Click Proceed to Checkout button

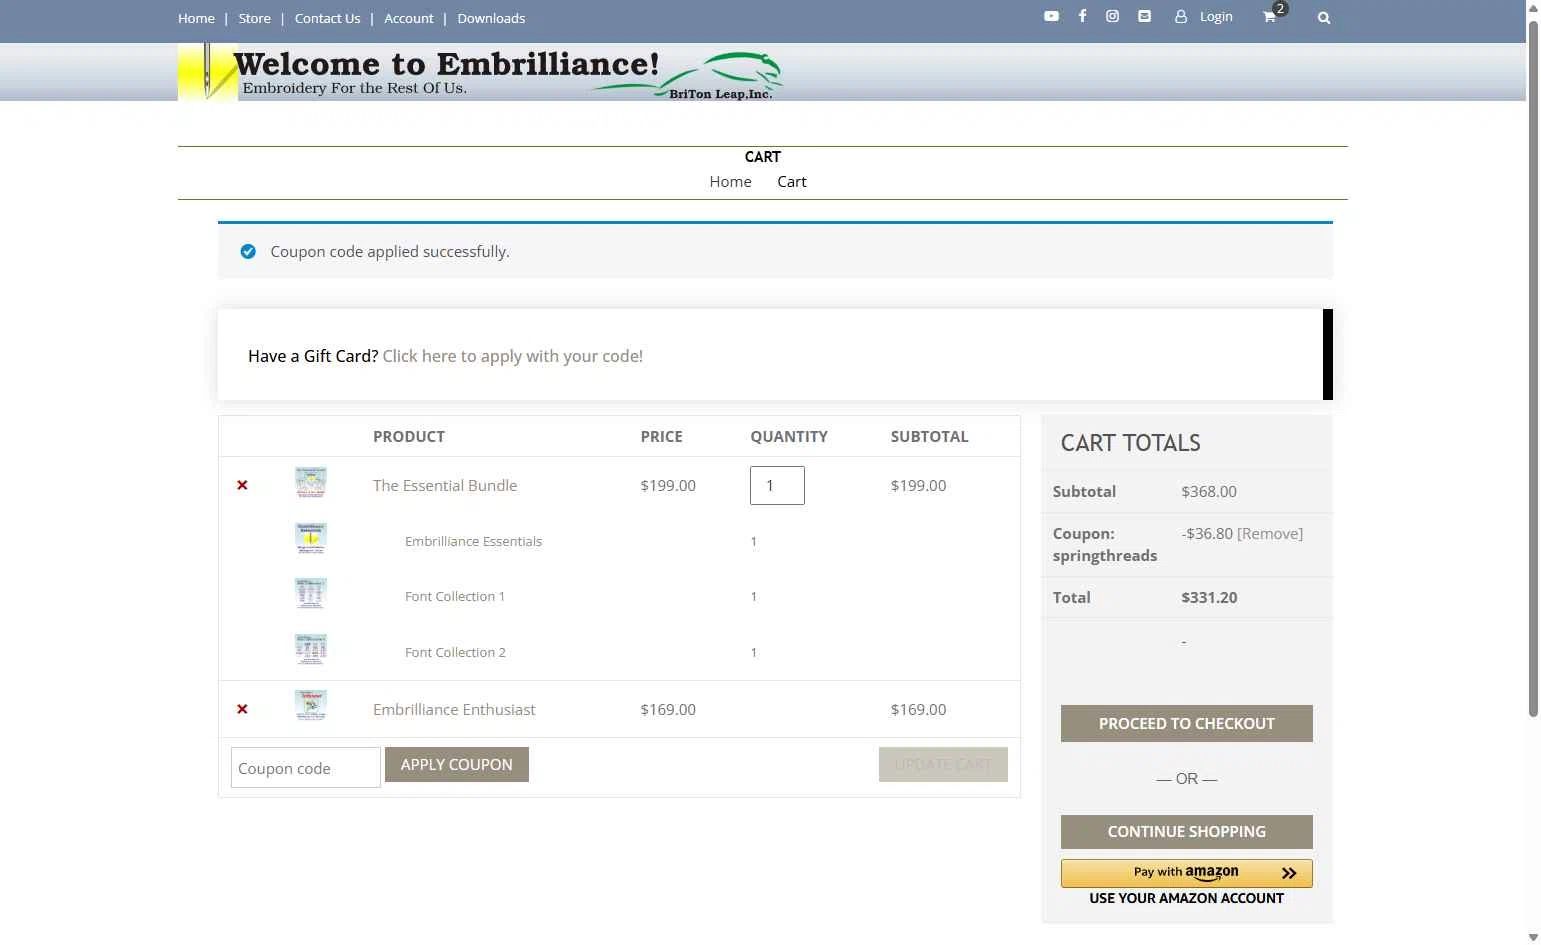tap(1187, 723)
